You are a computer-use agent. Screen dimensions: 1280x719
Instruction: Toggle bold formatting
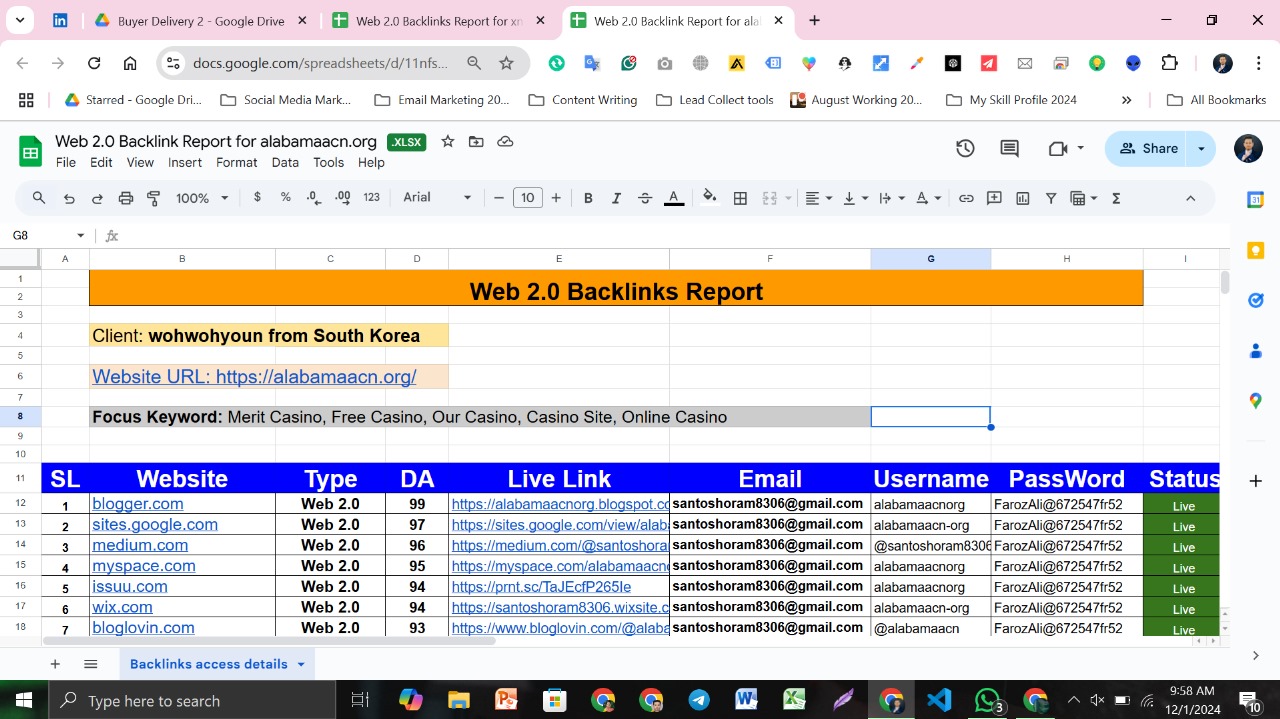click(588, 198)
